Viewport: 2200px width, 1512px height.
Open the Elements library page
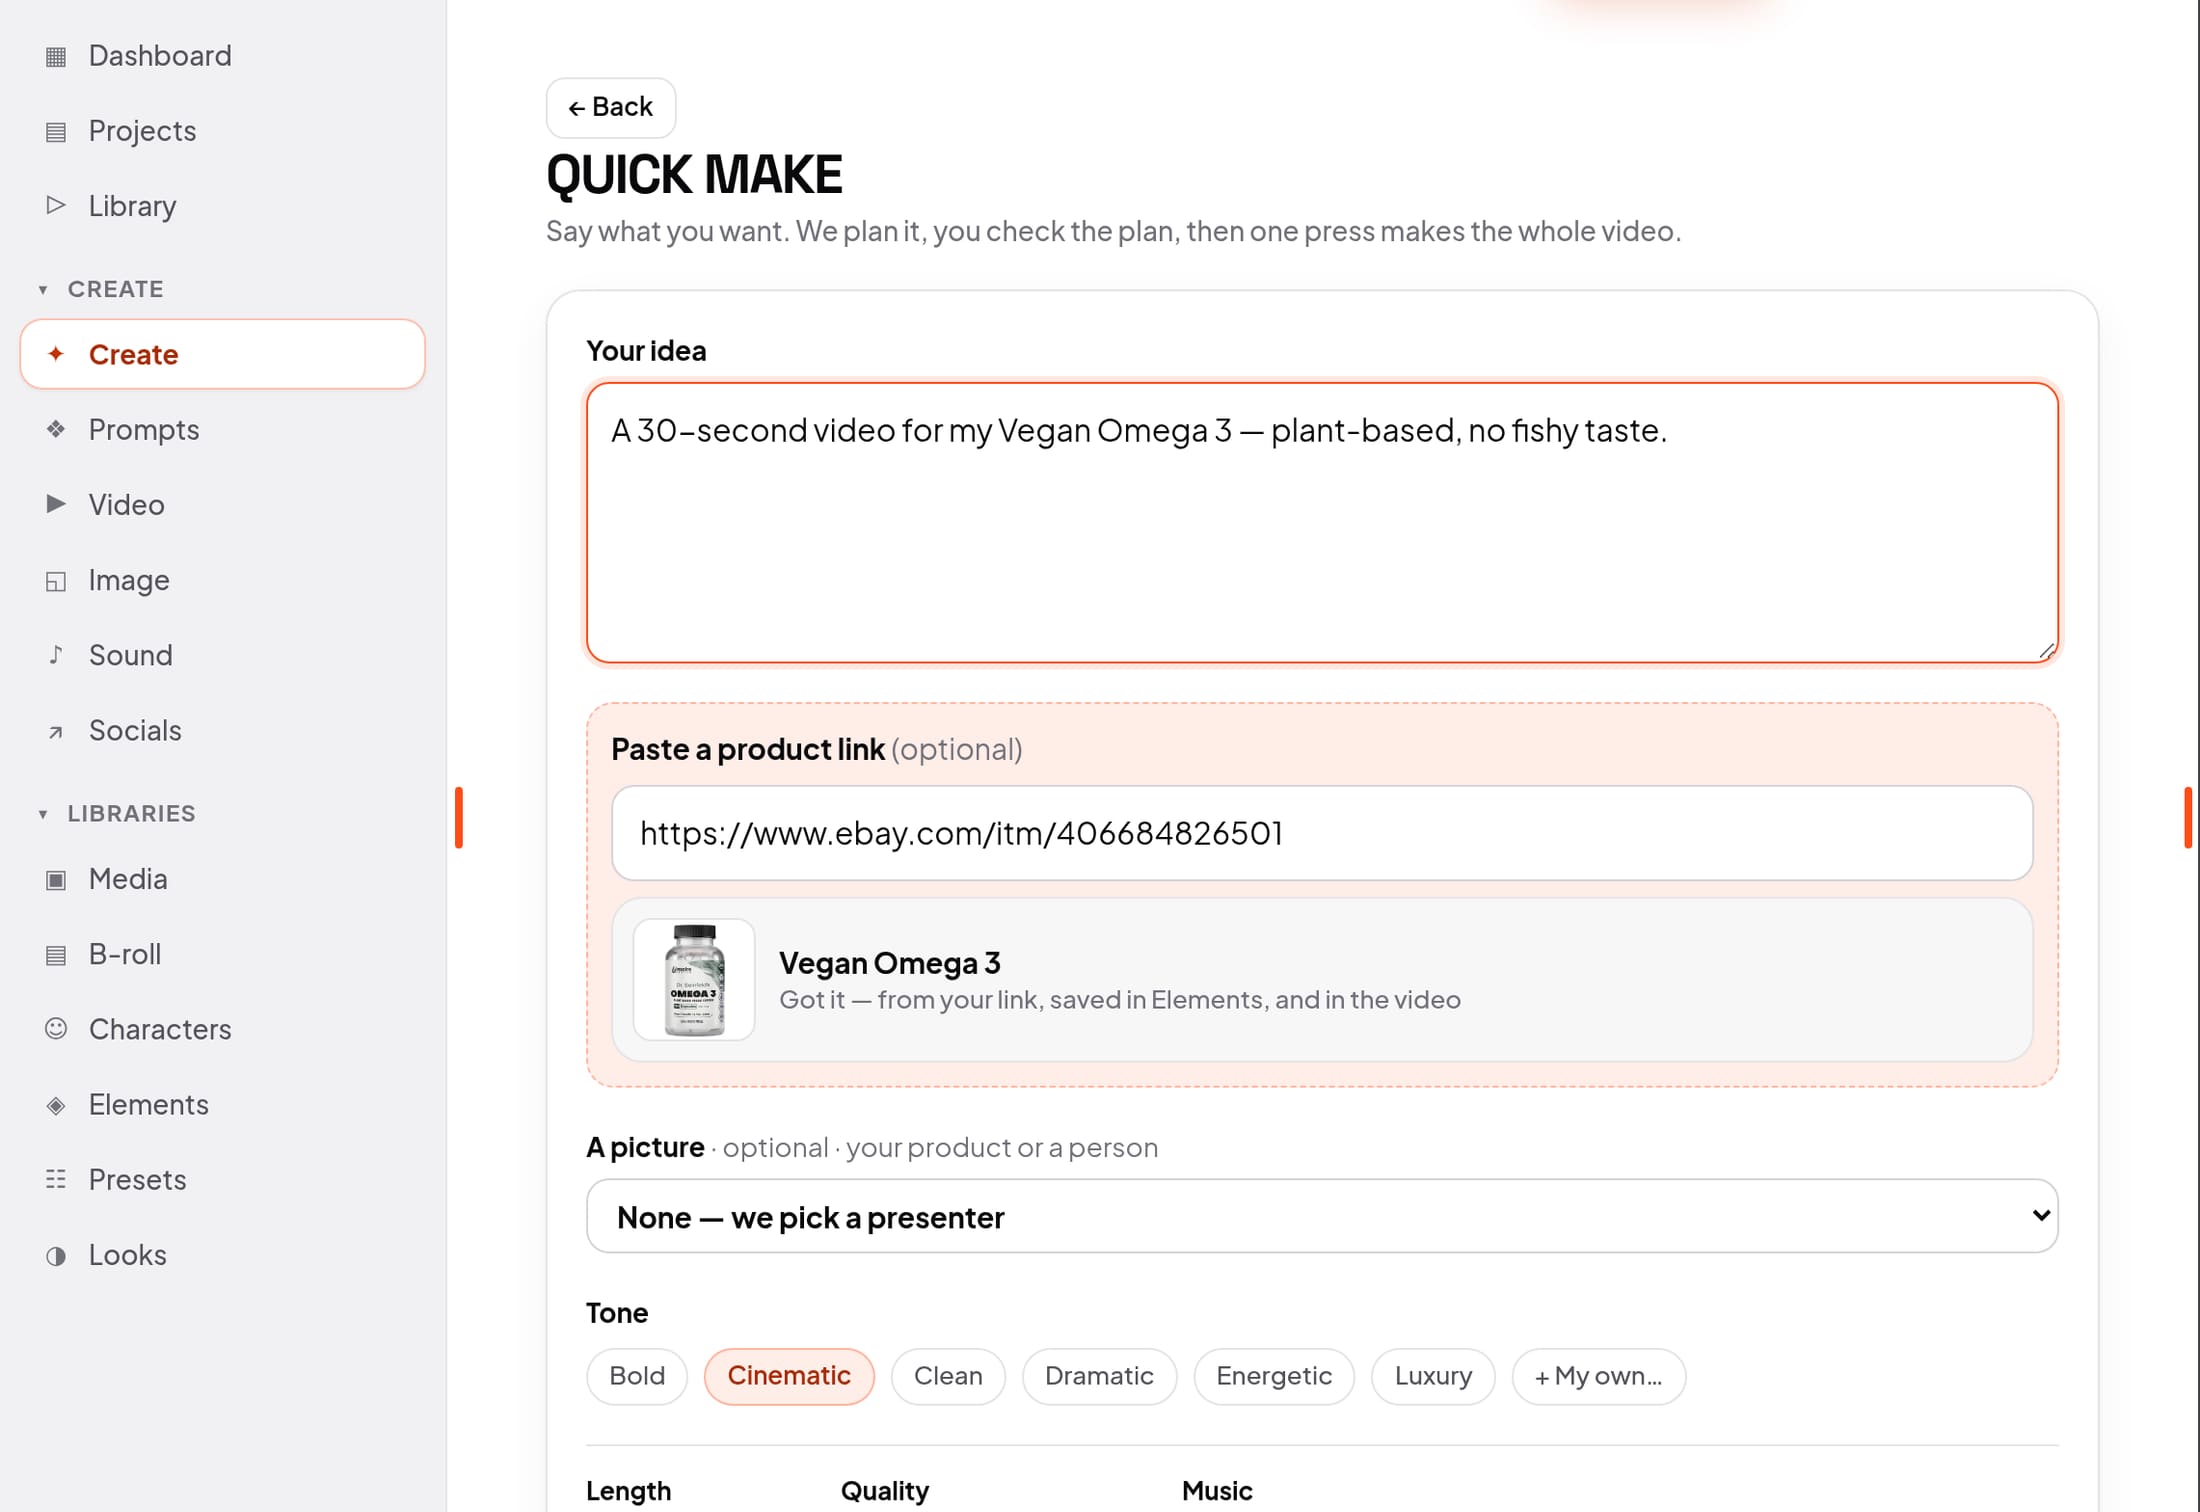[x=222, y=1105]
